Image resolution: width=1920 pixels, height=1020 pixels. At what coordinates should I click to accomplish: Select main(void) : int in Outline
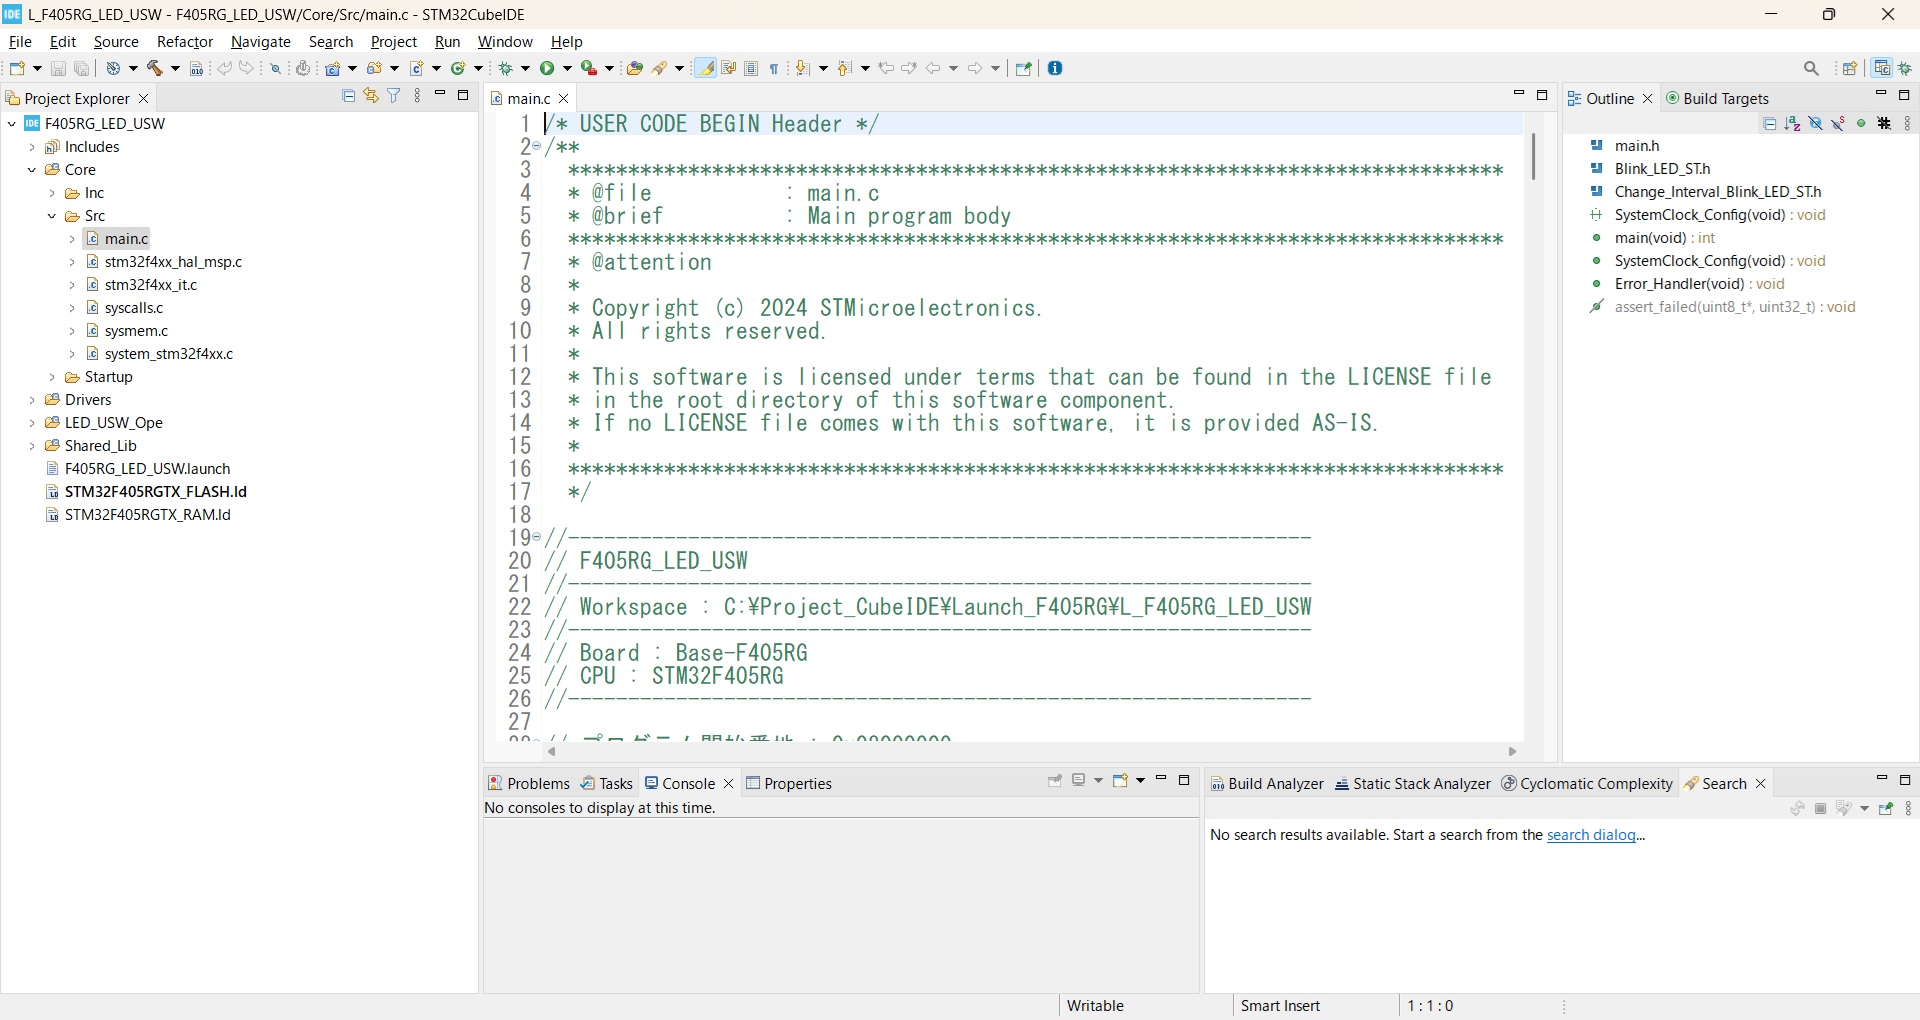click(1665, 238)
